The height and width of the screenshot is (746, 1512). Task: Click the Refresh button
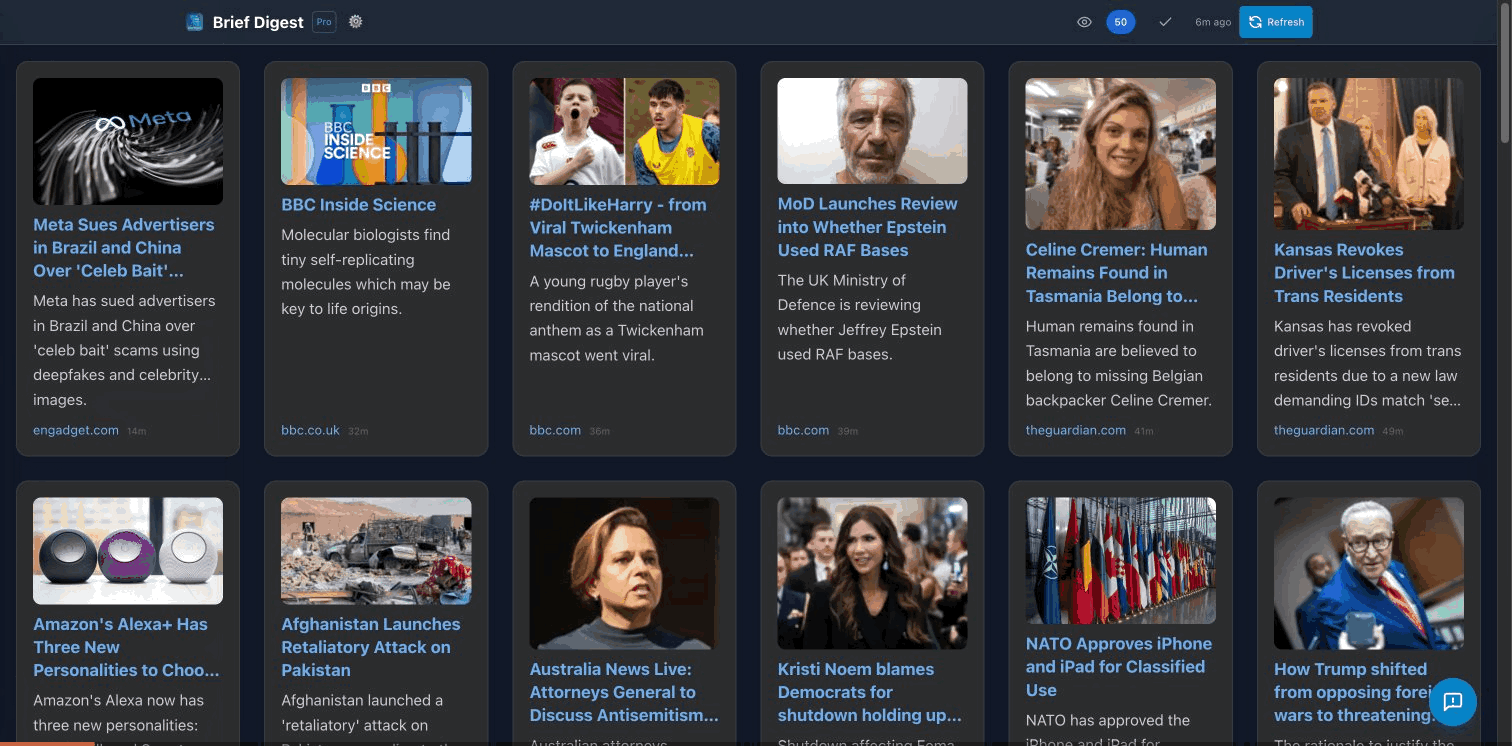(1275, 22)
